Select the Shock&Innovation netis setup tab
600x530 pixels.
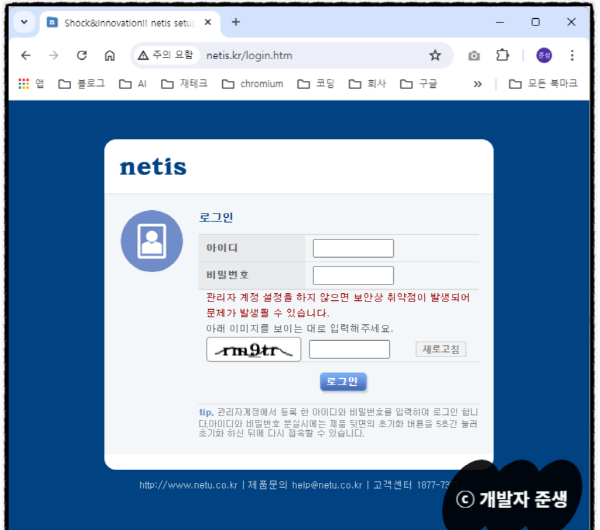click(129, 23)
